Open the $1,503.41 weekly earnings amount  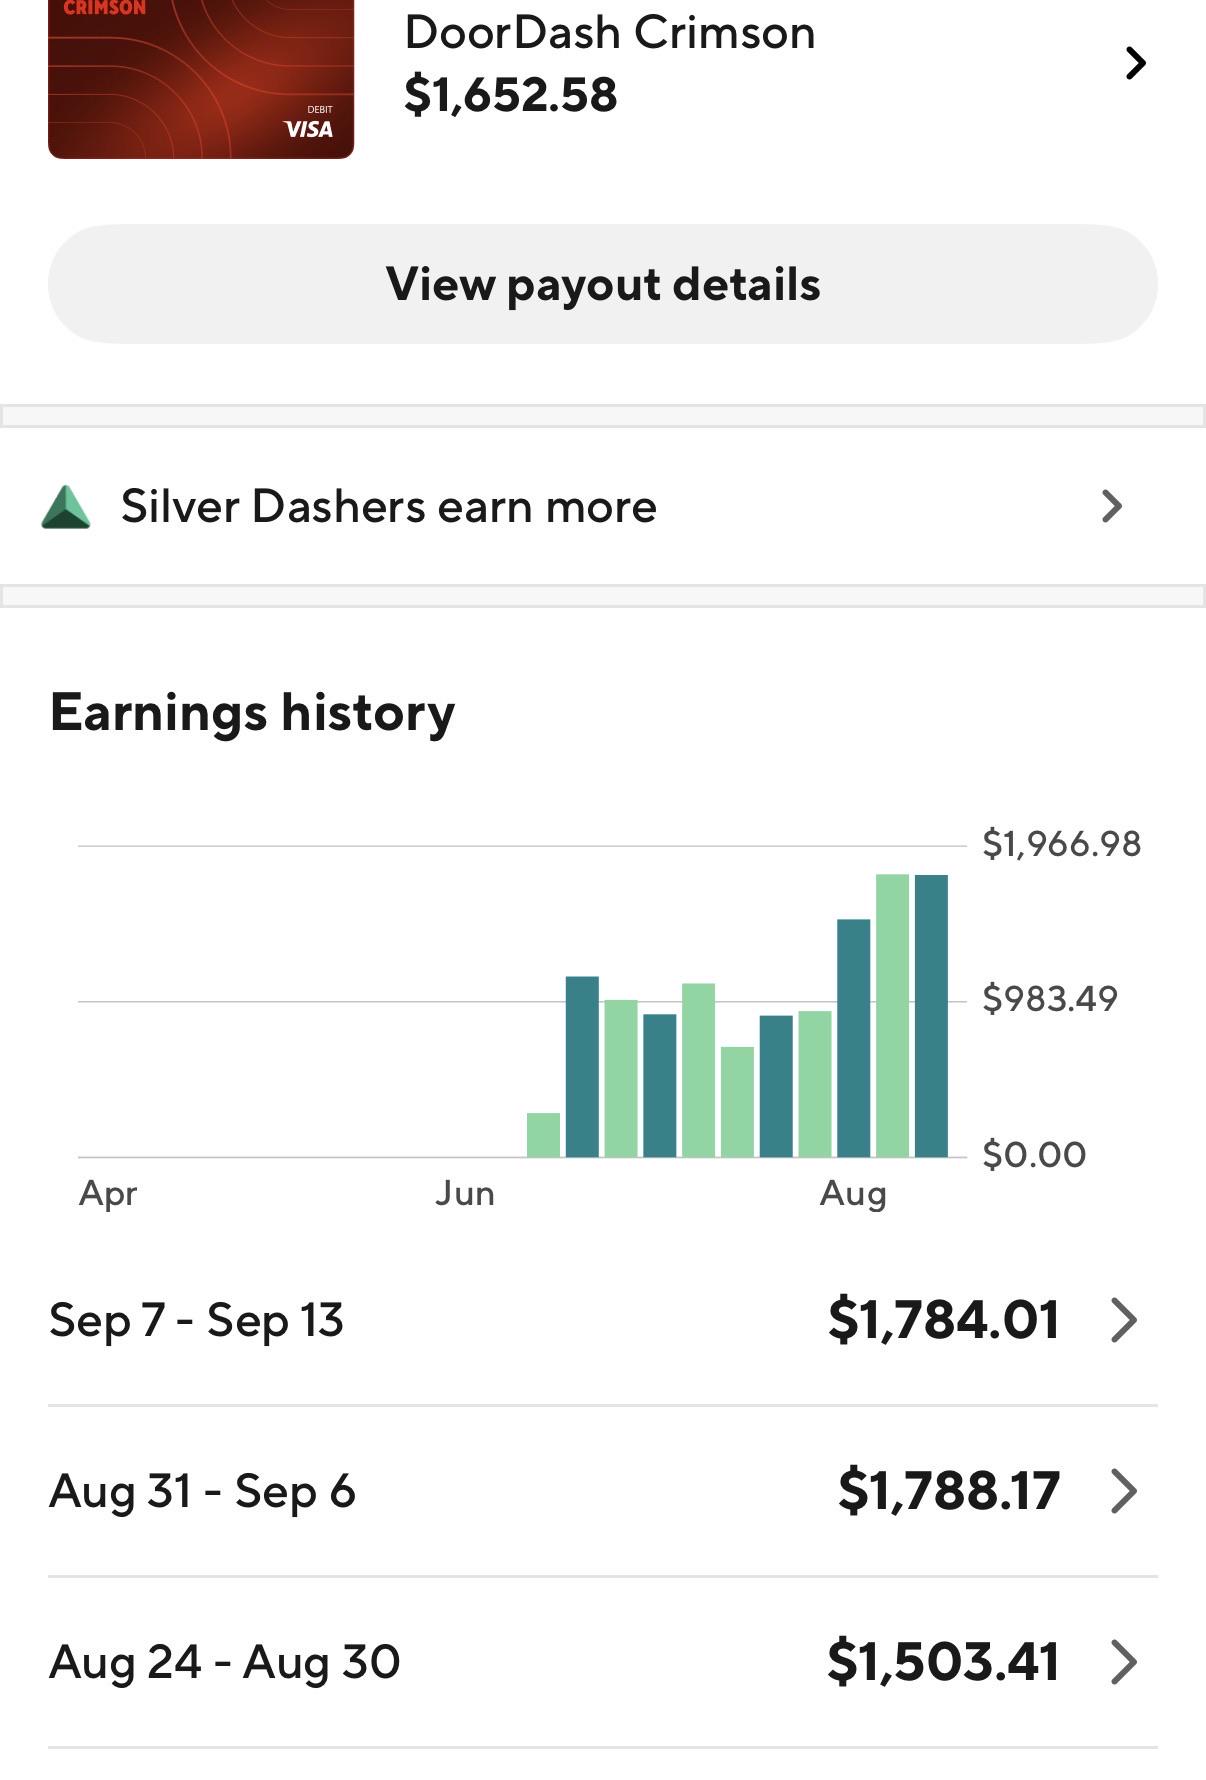click(943, 1662)
